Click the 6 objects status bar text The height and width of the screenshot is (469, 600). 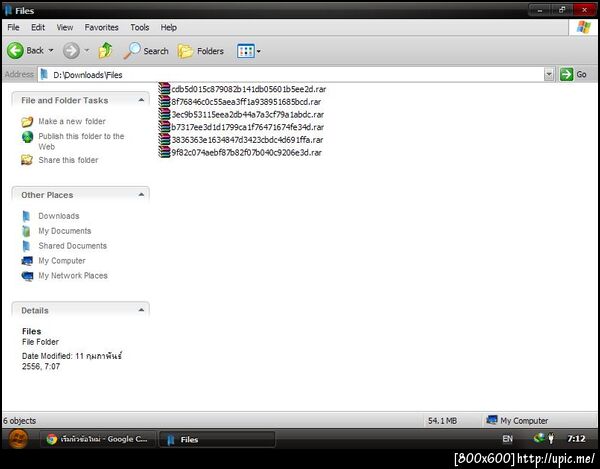20,420
